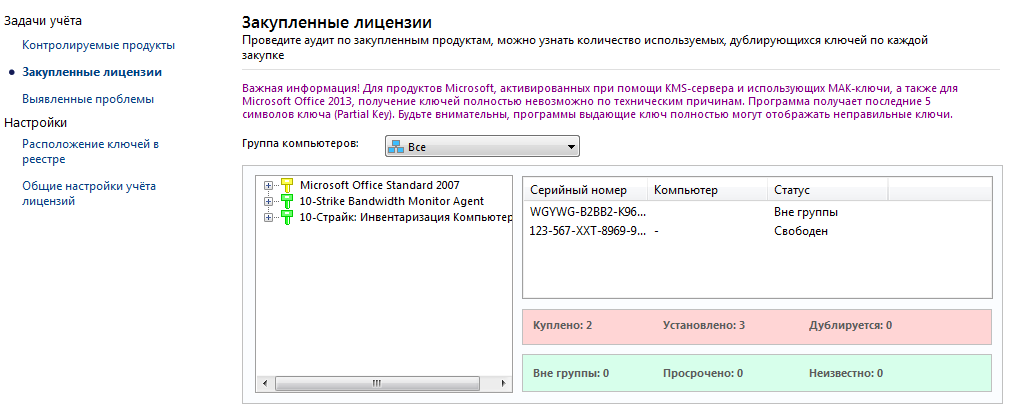This screenshot has height=408, width=1009.
Task: Click the network group icon in the Все combo box
Action: (396, 147)
